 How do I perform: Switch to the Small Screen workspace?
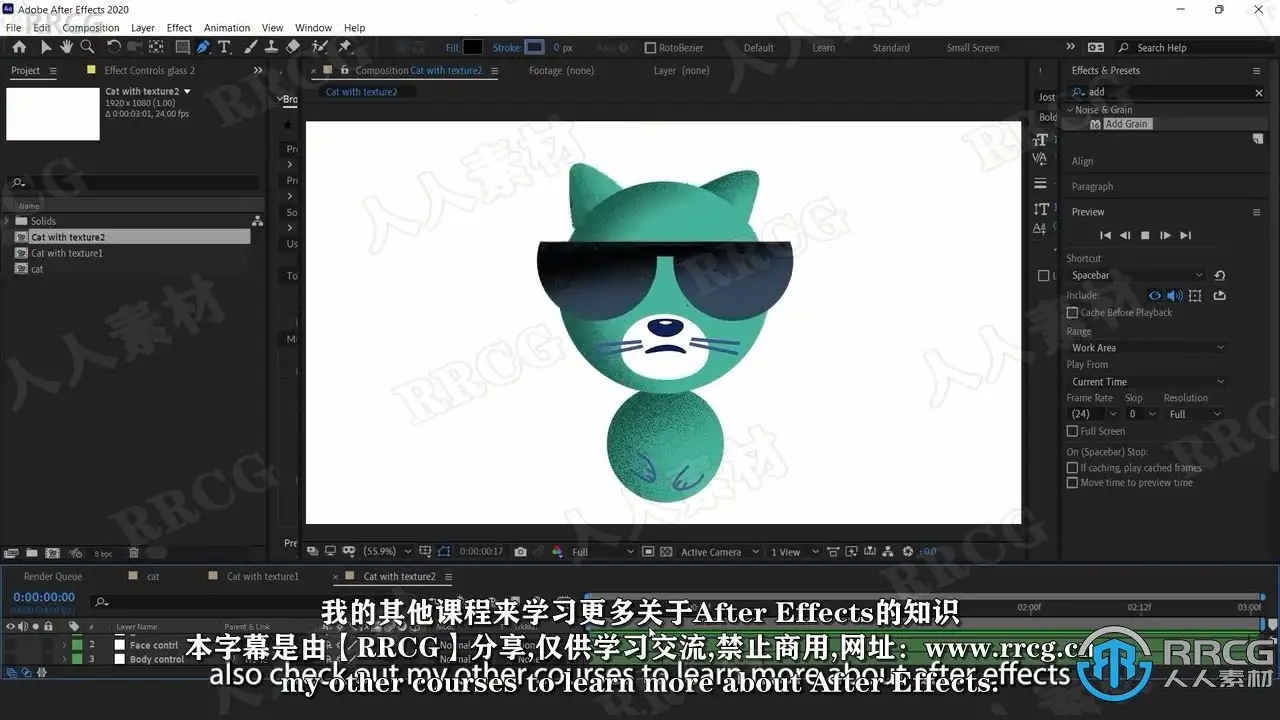973,48
